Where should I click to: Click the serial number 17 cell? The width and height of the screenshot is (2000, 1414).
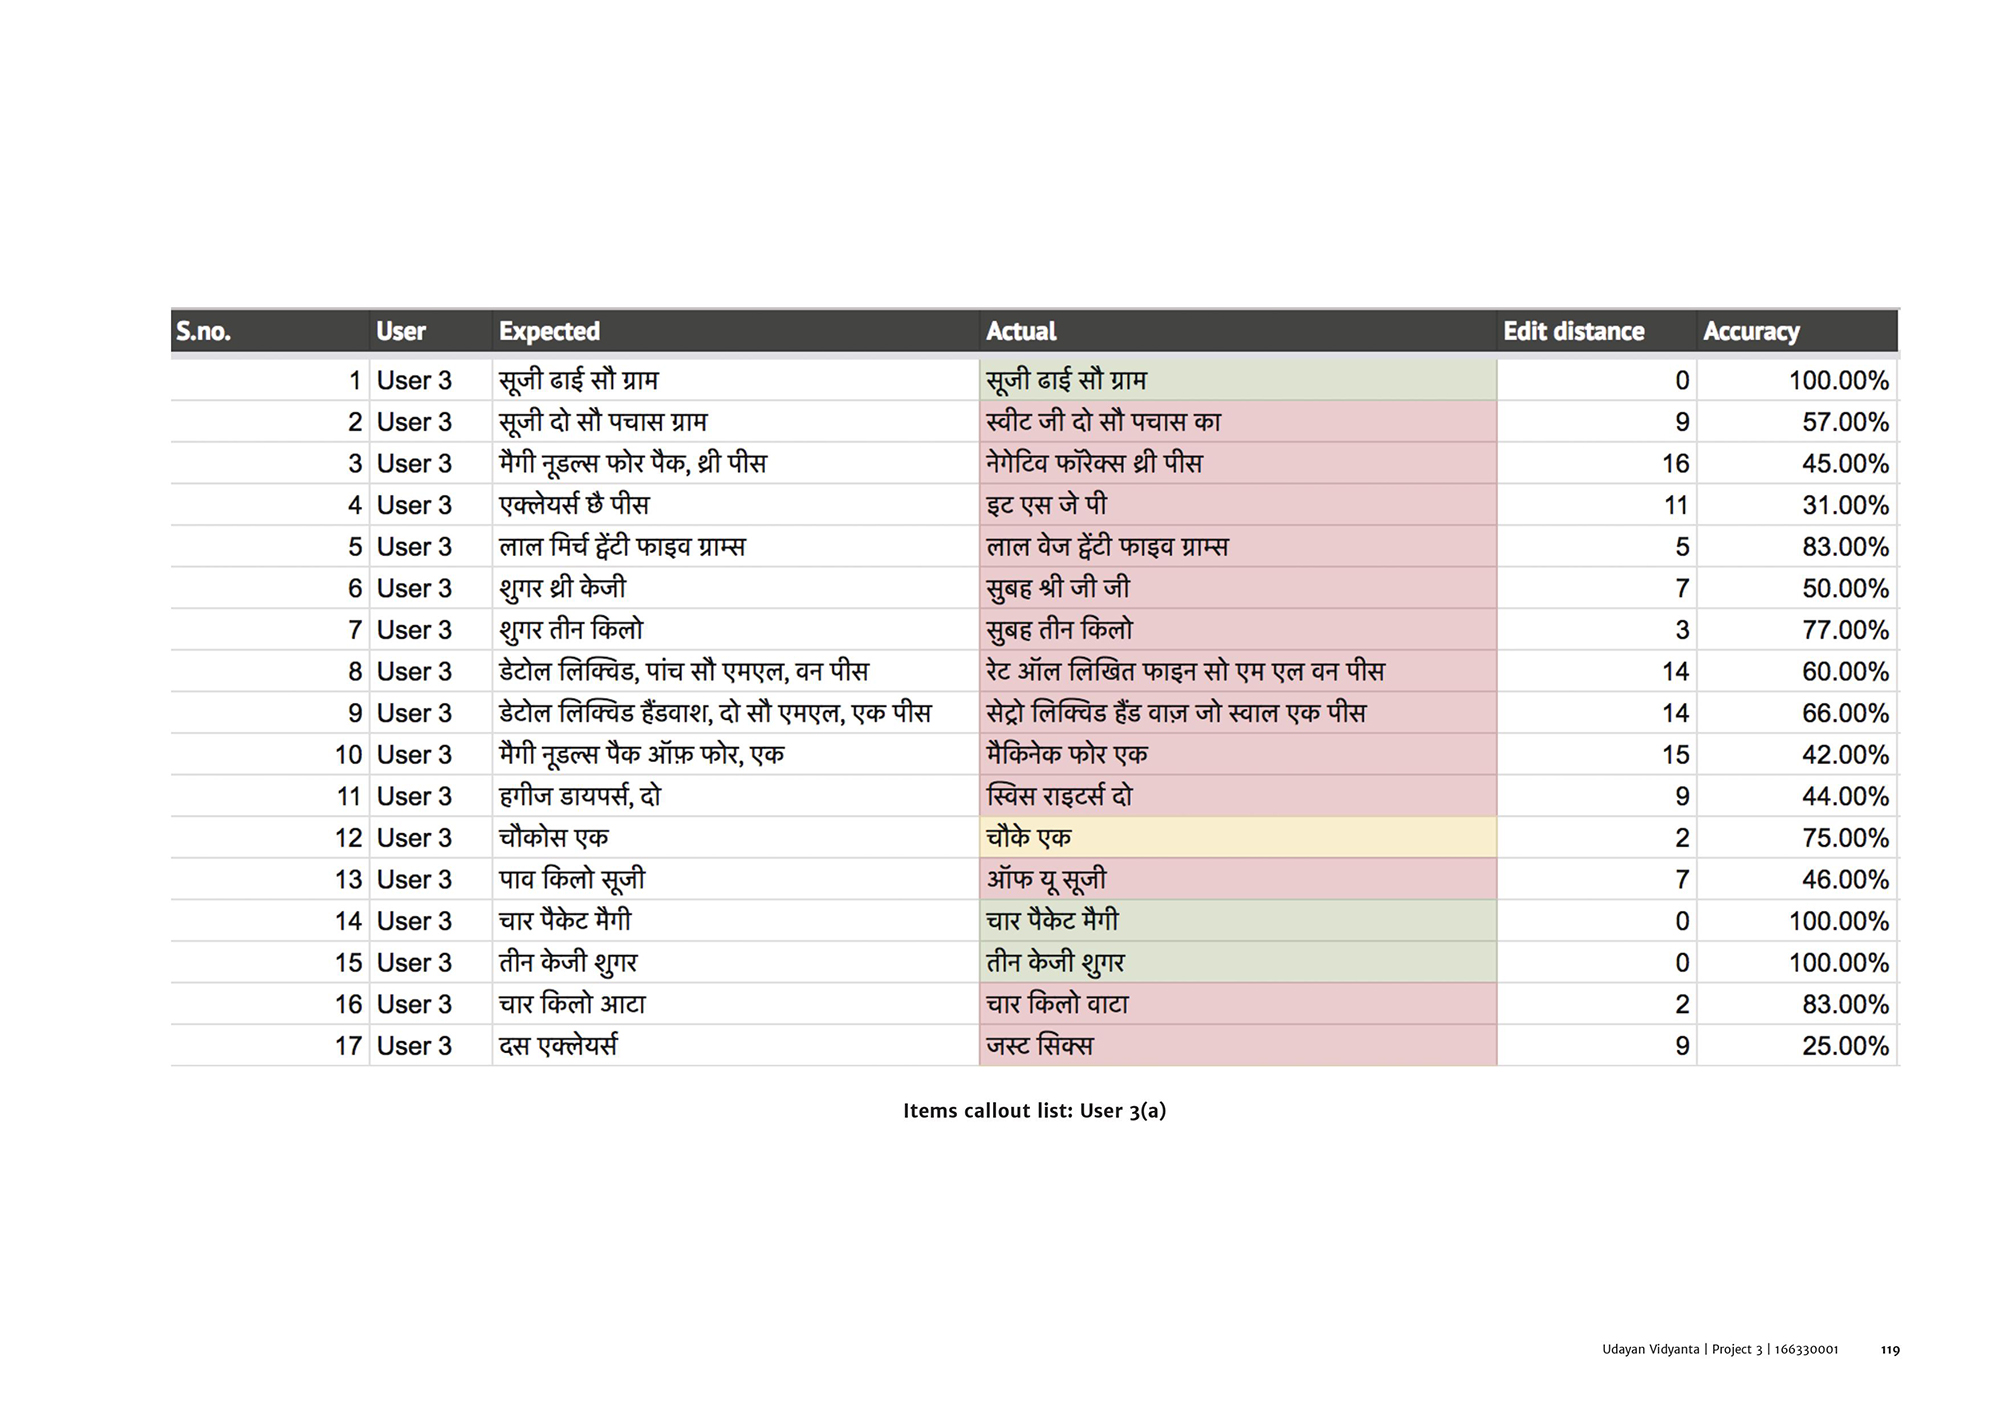coord(347,1046)
